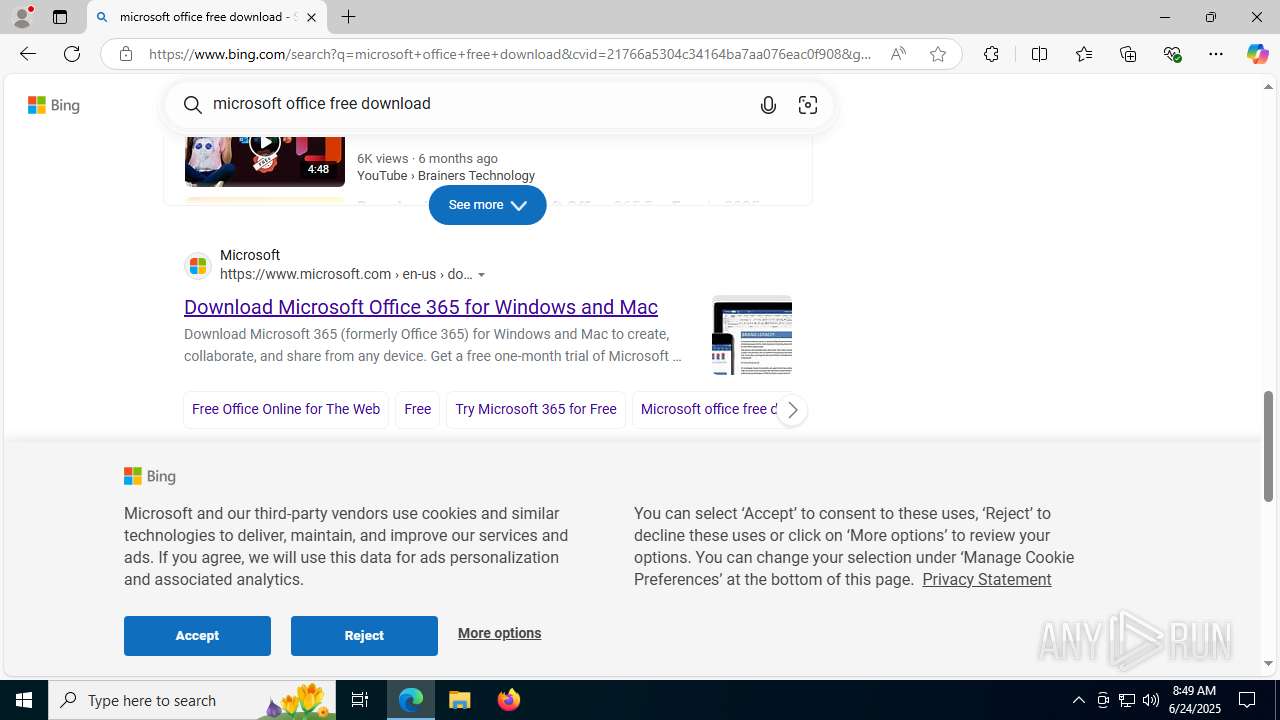Click the taskbar search box

(192, 700)
